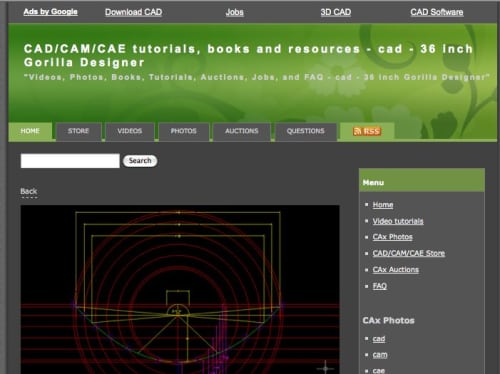Click the CAD drawing image
500x374 pixels.
[180, 289]
